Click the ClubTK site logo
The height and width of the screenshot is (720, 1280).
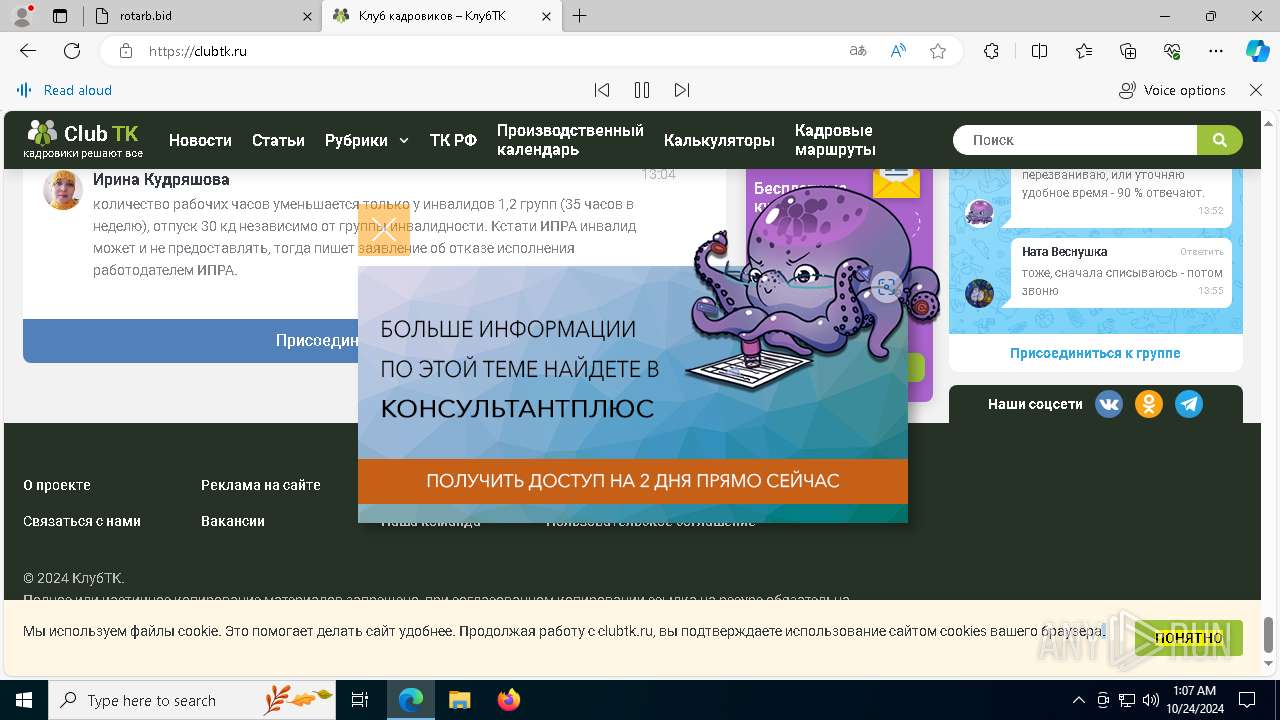tap(84, 140)
